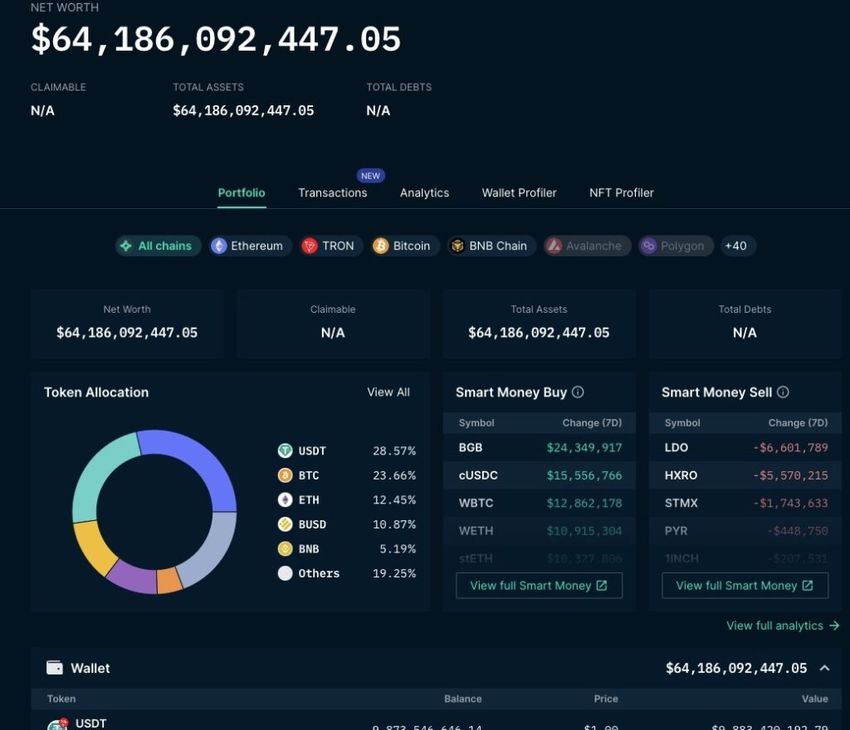This screenshot has width=850, height=730.
Task: Click the Wallet icon in the section header
Action: point(55,668)
